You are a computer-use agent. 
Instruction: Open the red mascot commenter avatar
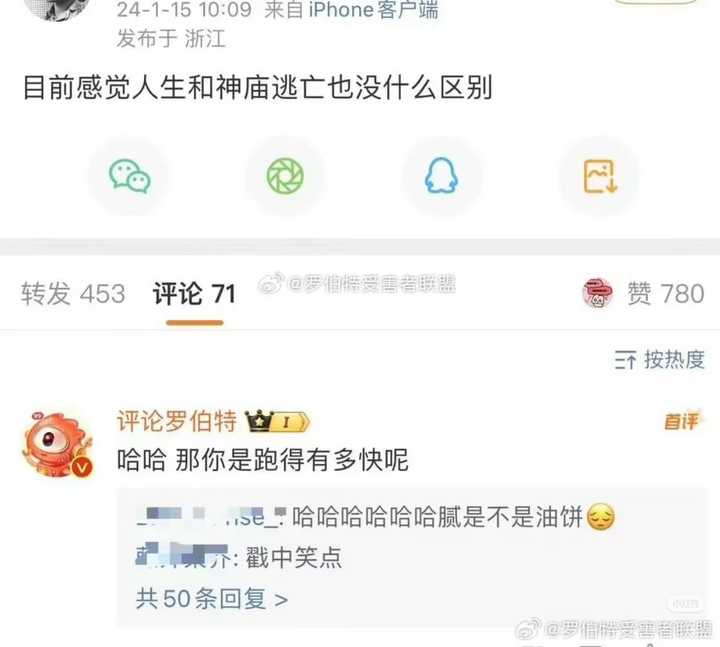pos(57,444)
